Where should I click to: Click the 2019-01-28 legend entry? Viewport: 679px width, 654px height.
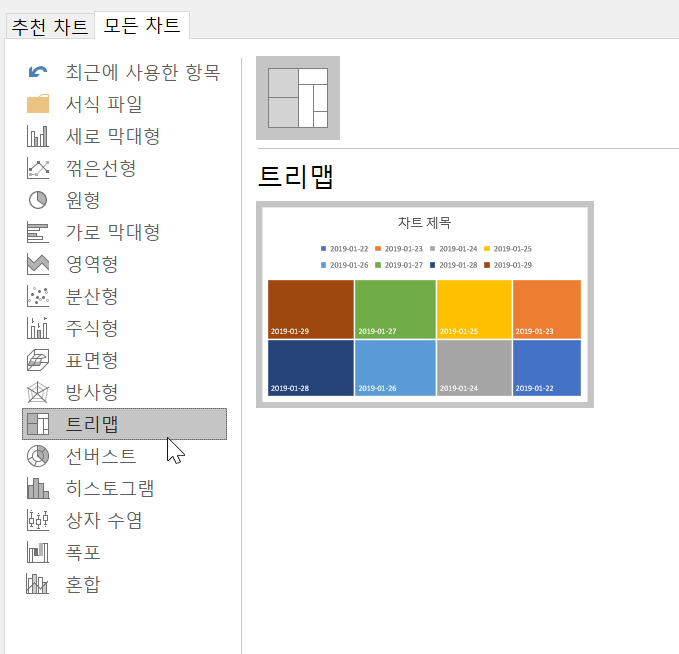click(x=454, y=265)
